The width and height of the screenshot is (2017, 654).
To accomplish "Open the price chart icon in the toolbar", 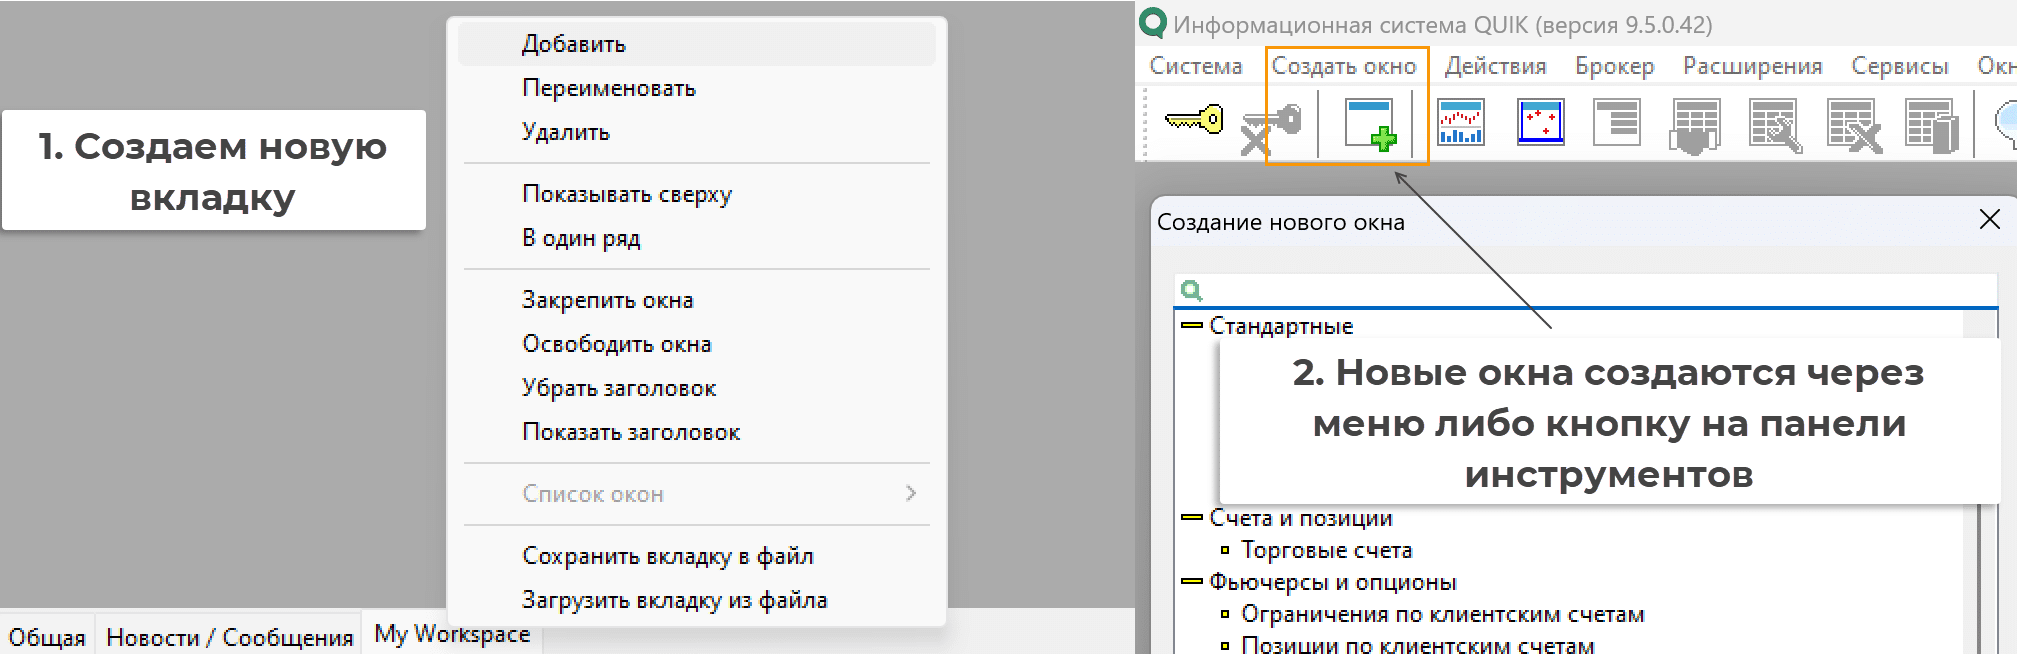I will [x=1461, y=123].
